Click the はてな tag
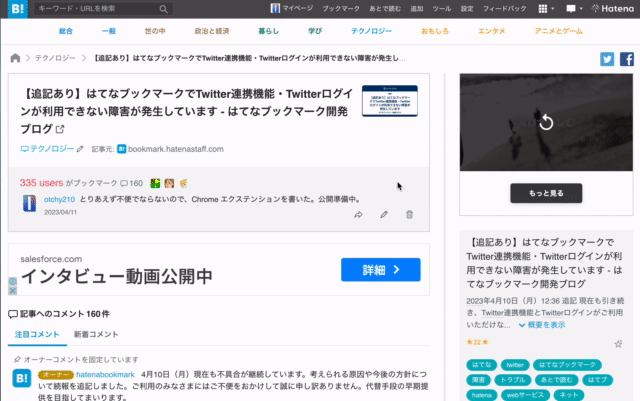Screen dimensions: 640x401 coord(482,365)
